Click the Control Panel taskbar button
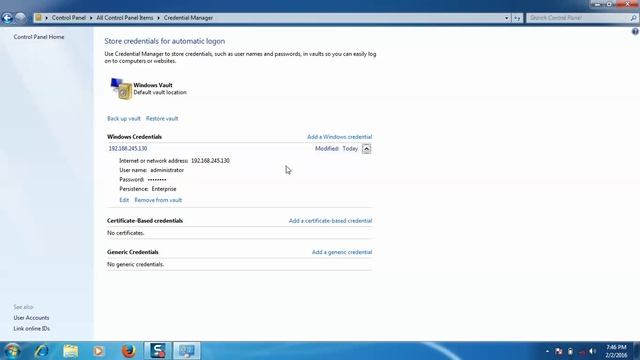The height and width of the screenshot is (360, 640). [187, 351]
